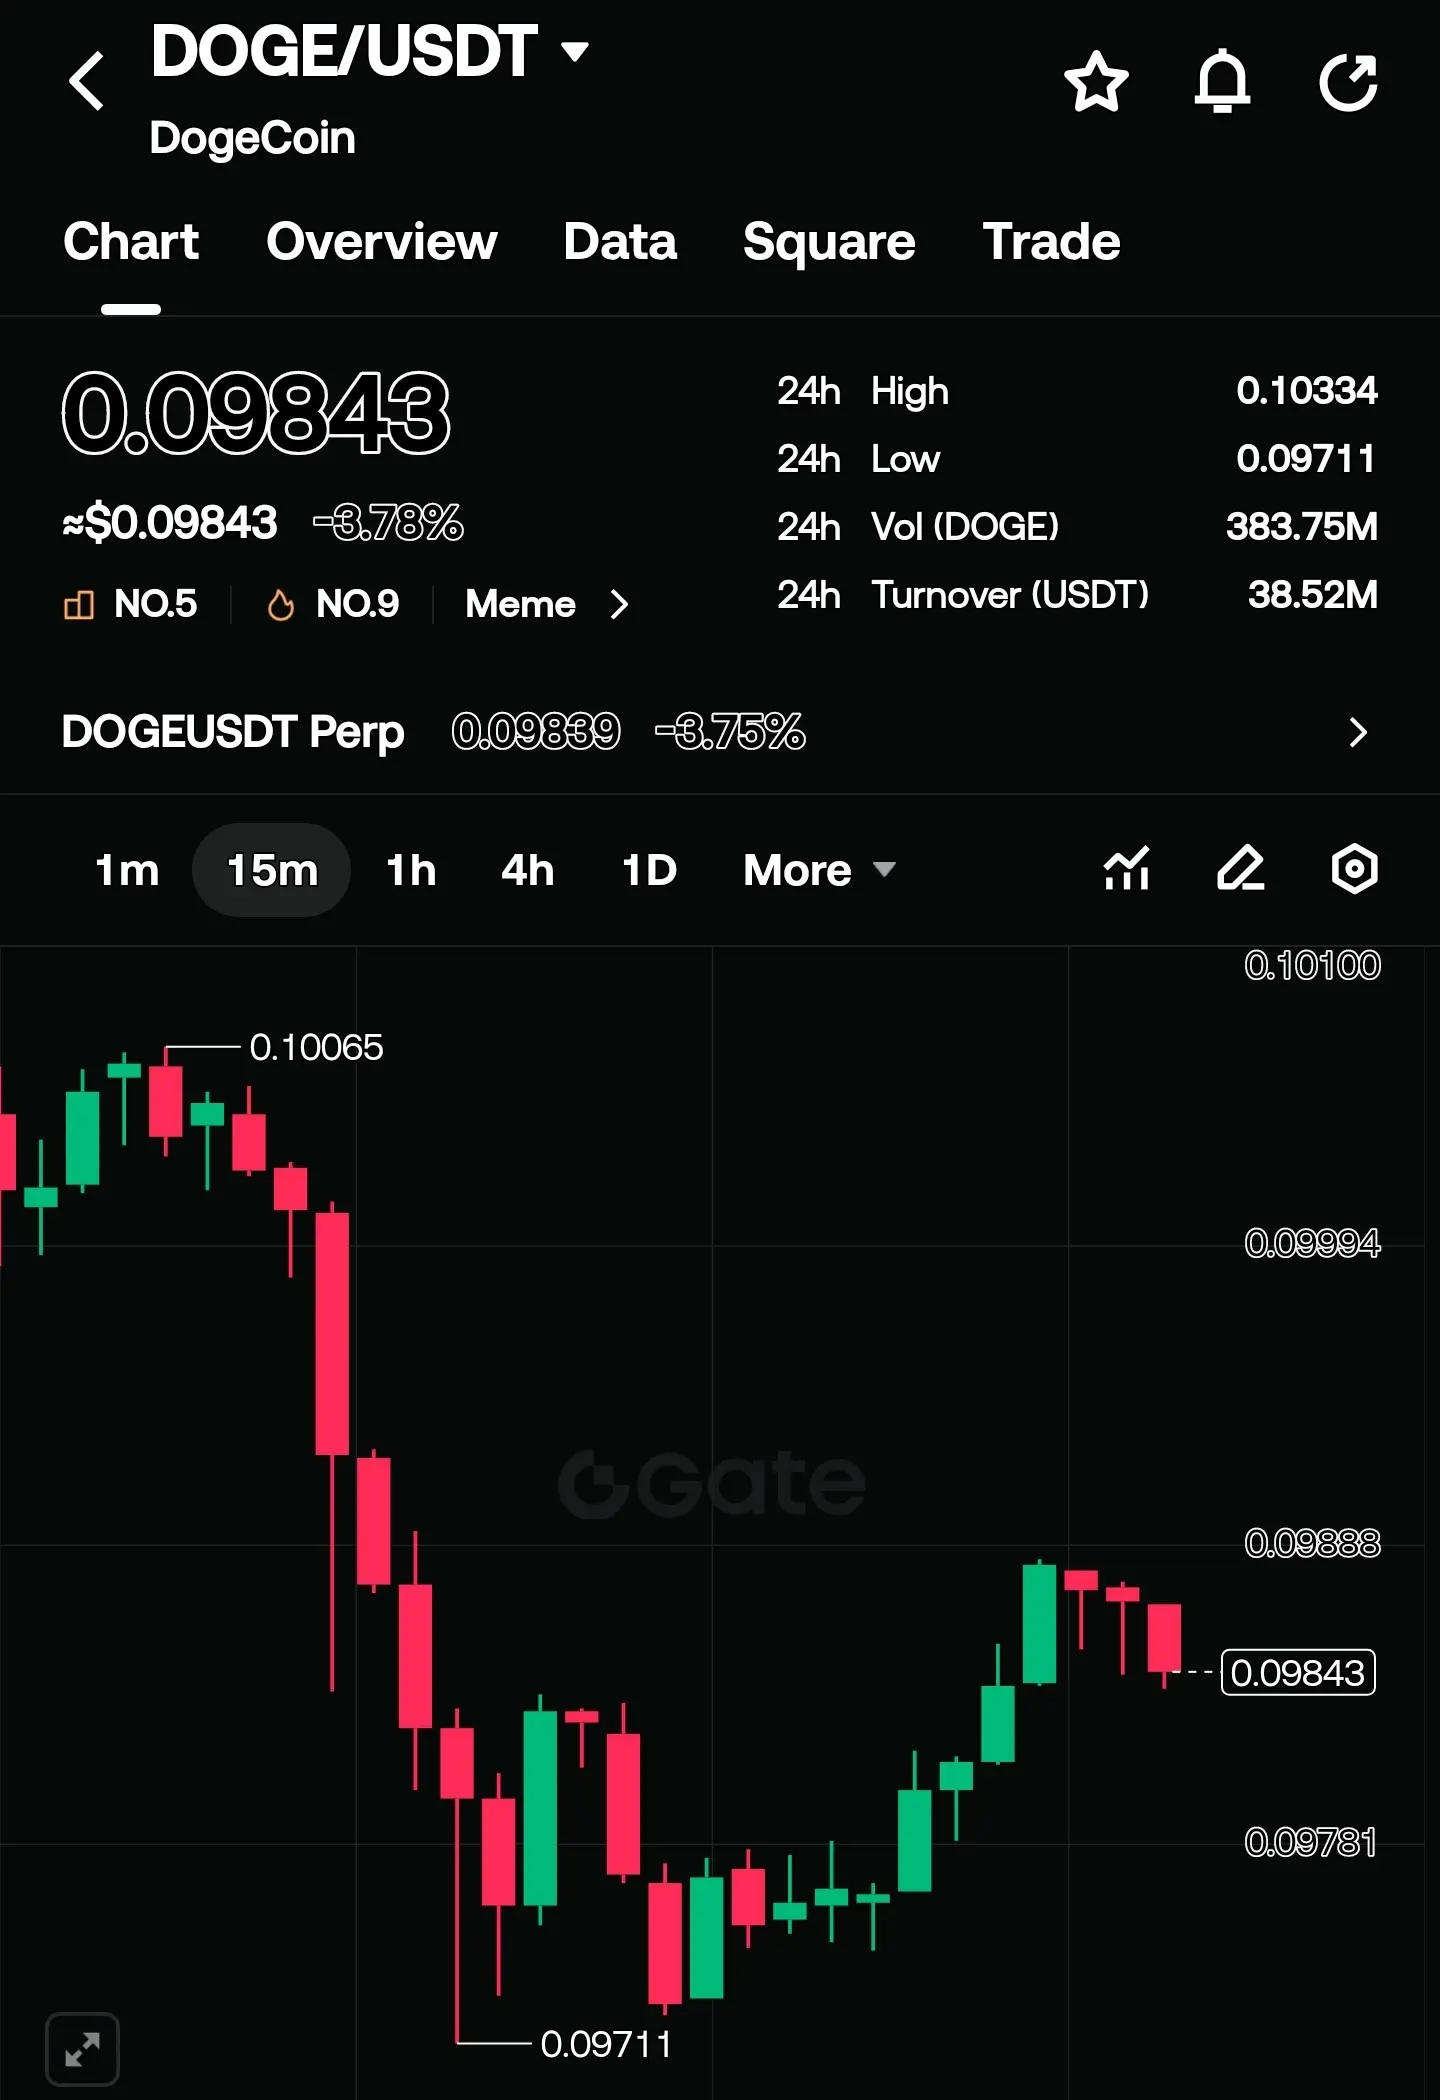Select the 4h timeframe

pyautogui.click(x=528, y=870)
